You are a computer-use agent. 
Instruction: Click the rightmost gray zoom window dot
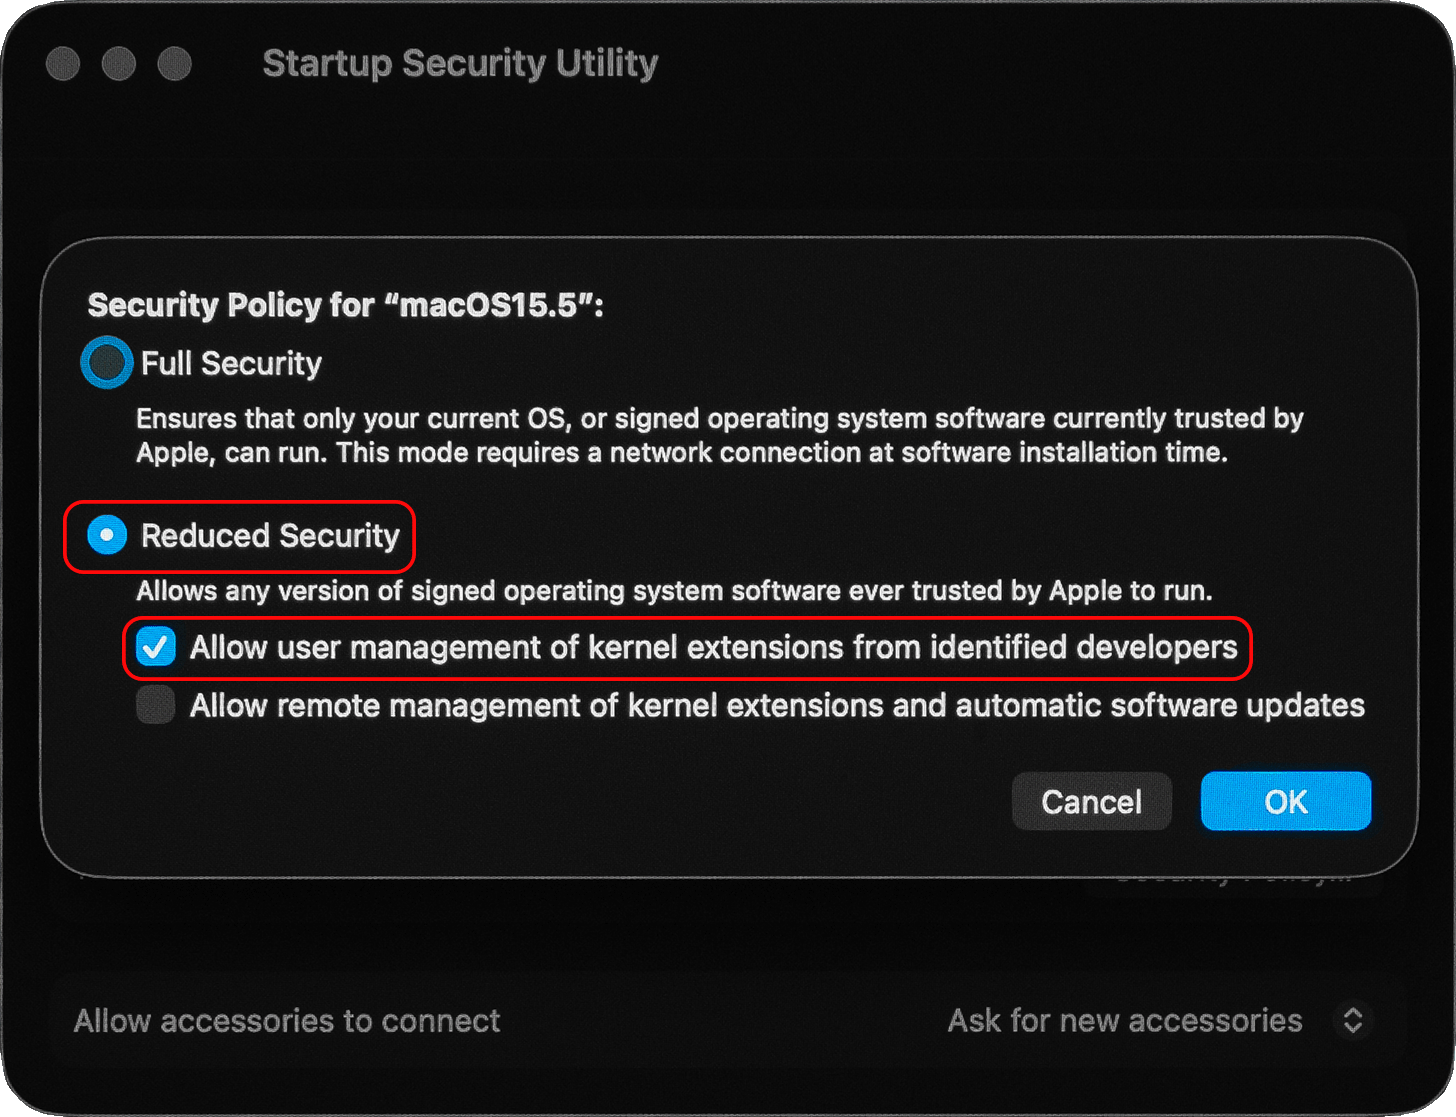pos(175,64)
